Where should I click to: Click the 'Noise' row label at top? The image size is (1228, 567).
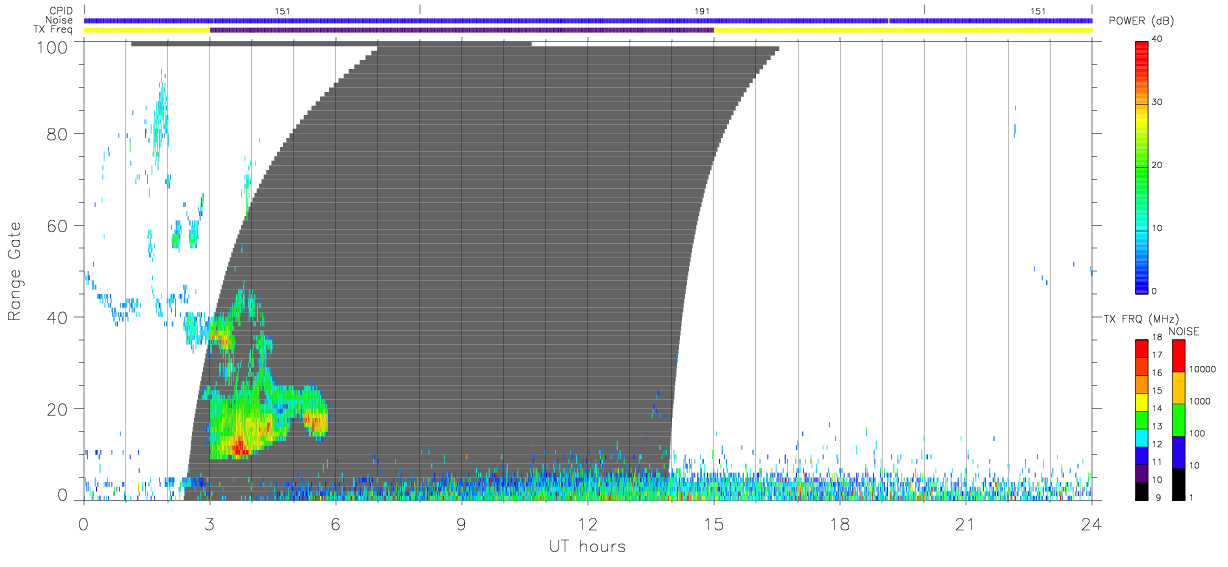60,20
